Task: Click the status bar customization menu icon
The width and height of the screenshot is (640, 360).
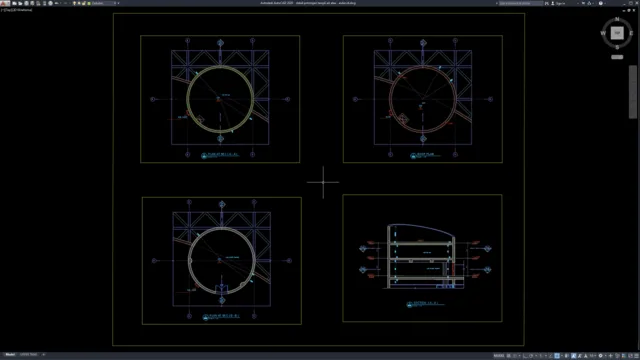Action: coord(636,356)
